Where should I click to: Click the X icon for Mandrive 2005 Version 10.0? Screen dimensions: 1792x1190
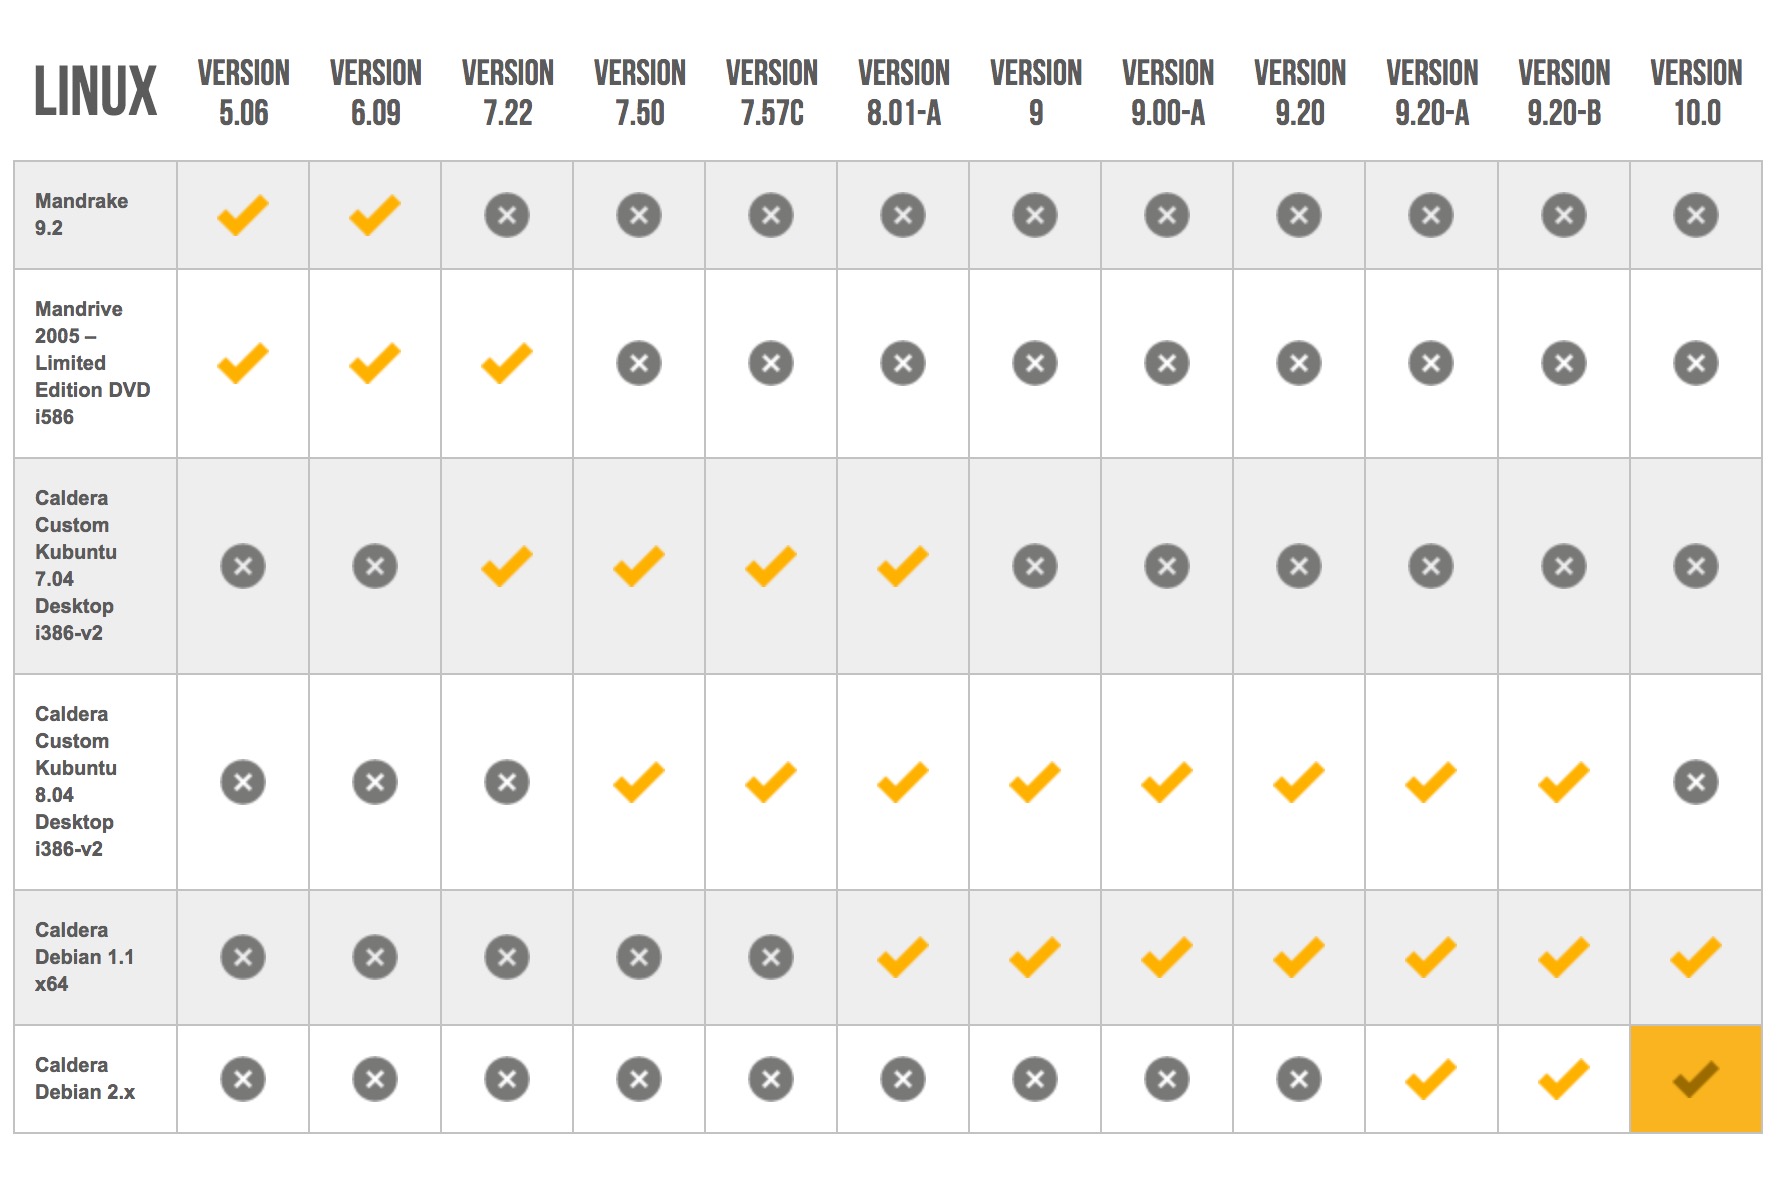pos(1695,363)
